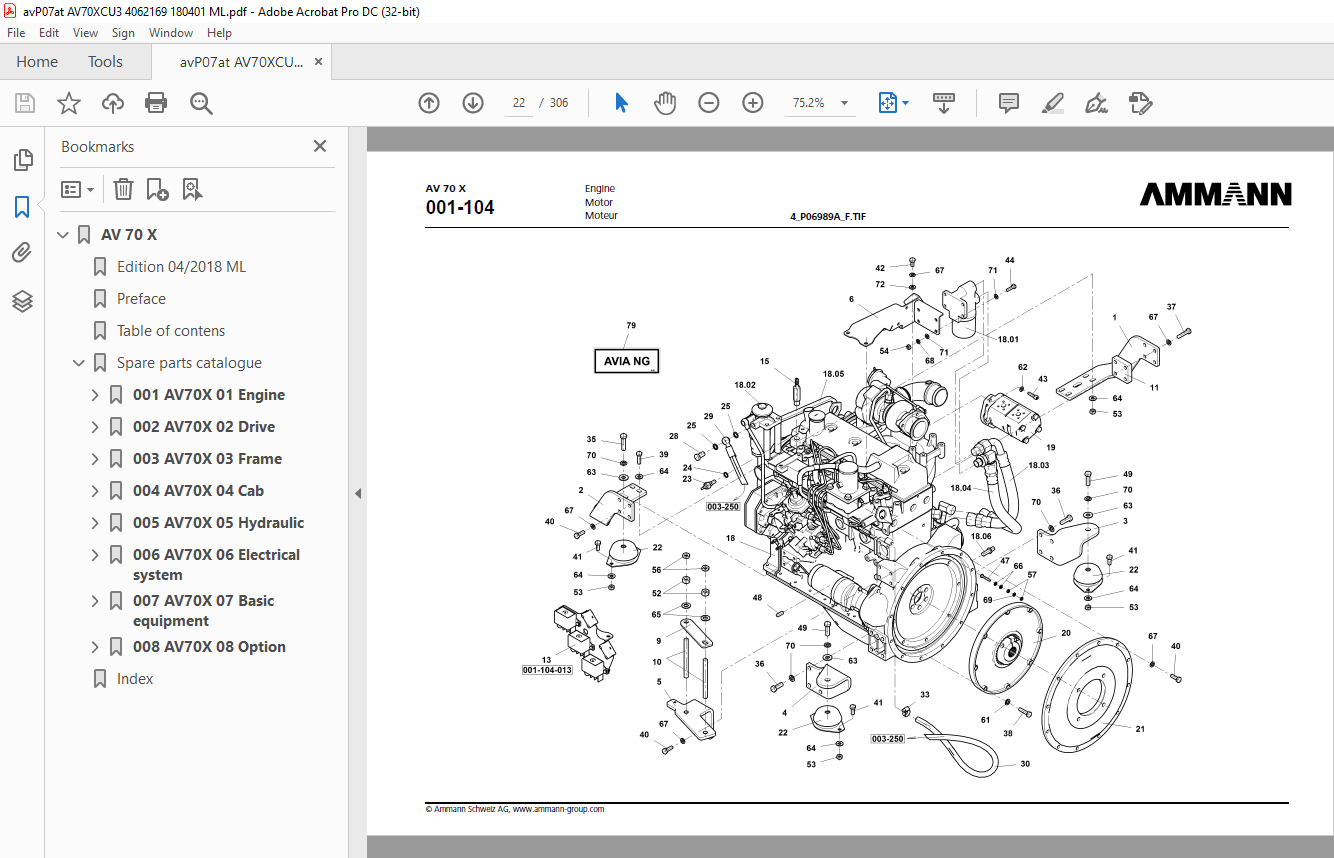Screen dimensions: 1334x858
Task: Add a comment sticky note
Action: click(1009, 103)
